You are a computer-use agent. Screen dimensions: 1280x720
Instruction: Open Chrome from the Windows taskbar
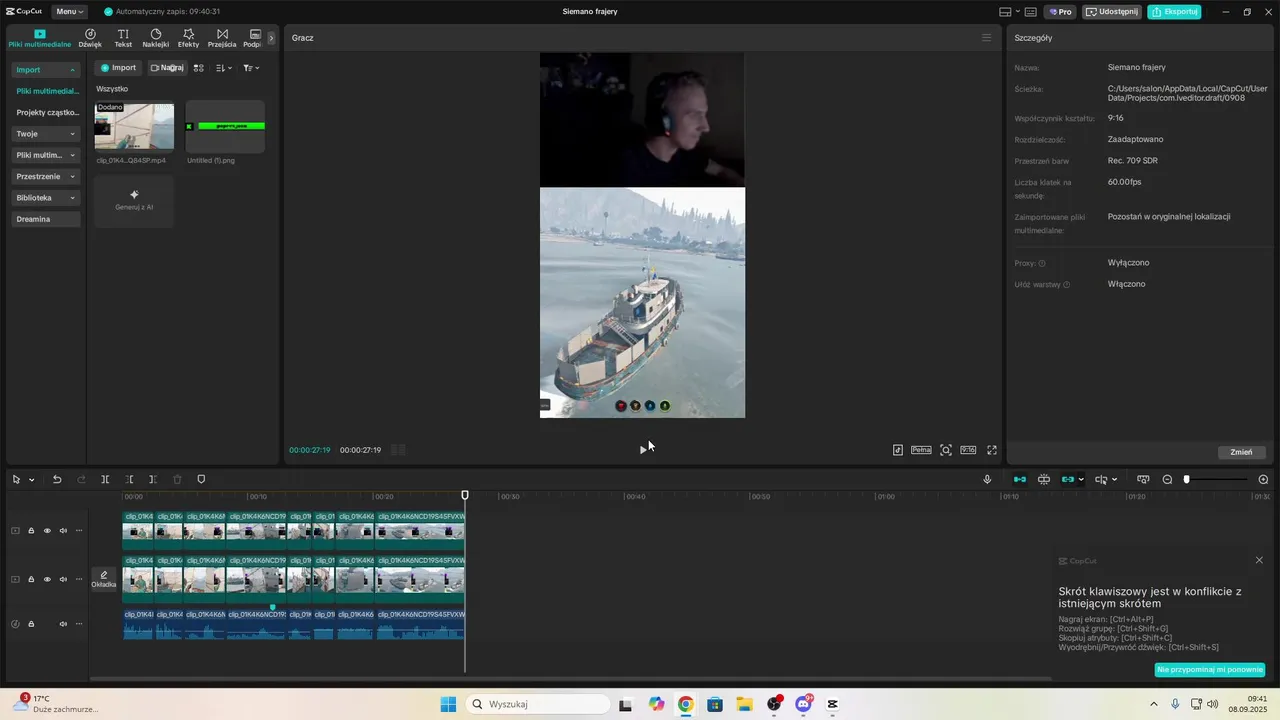(x=685, y=704)
